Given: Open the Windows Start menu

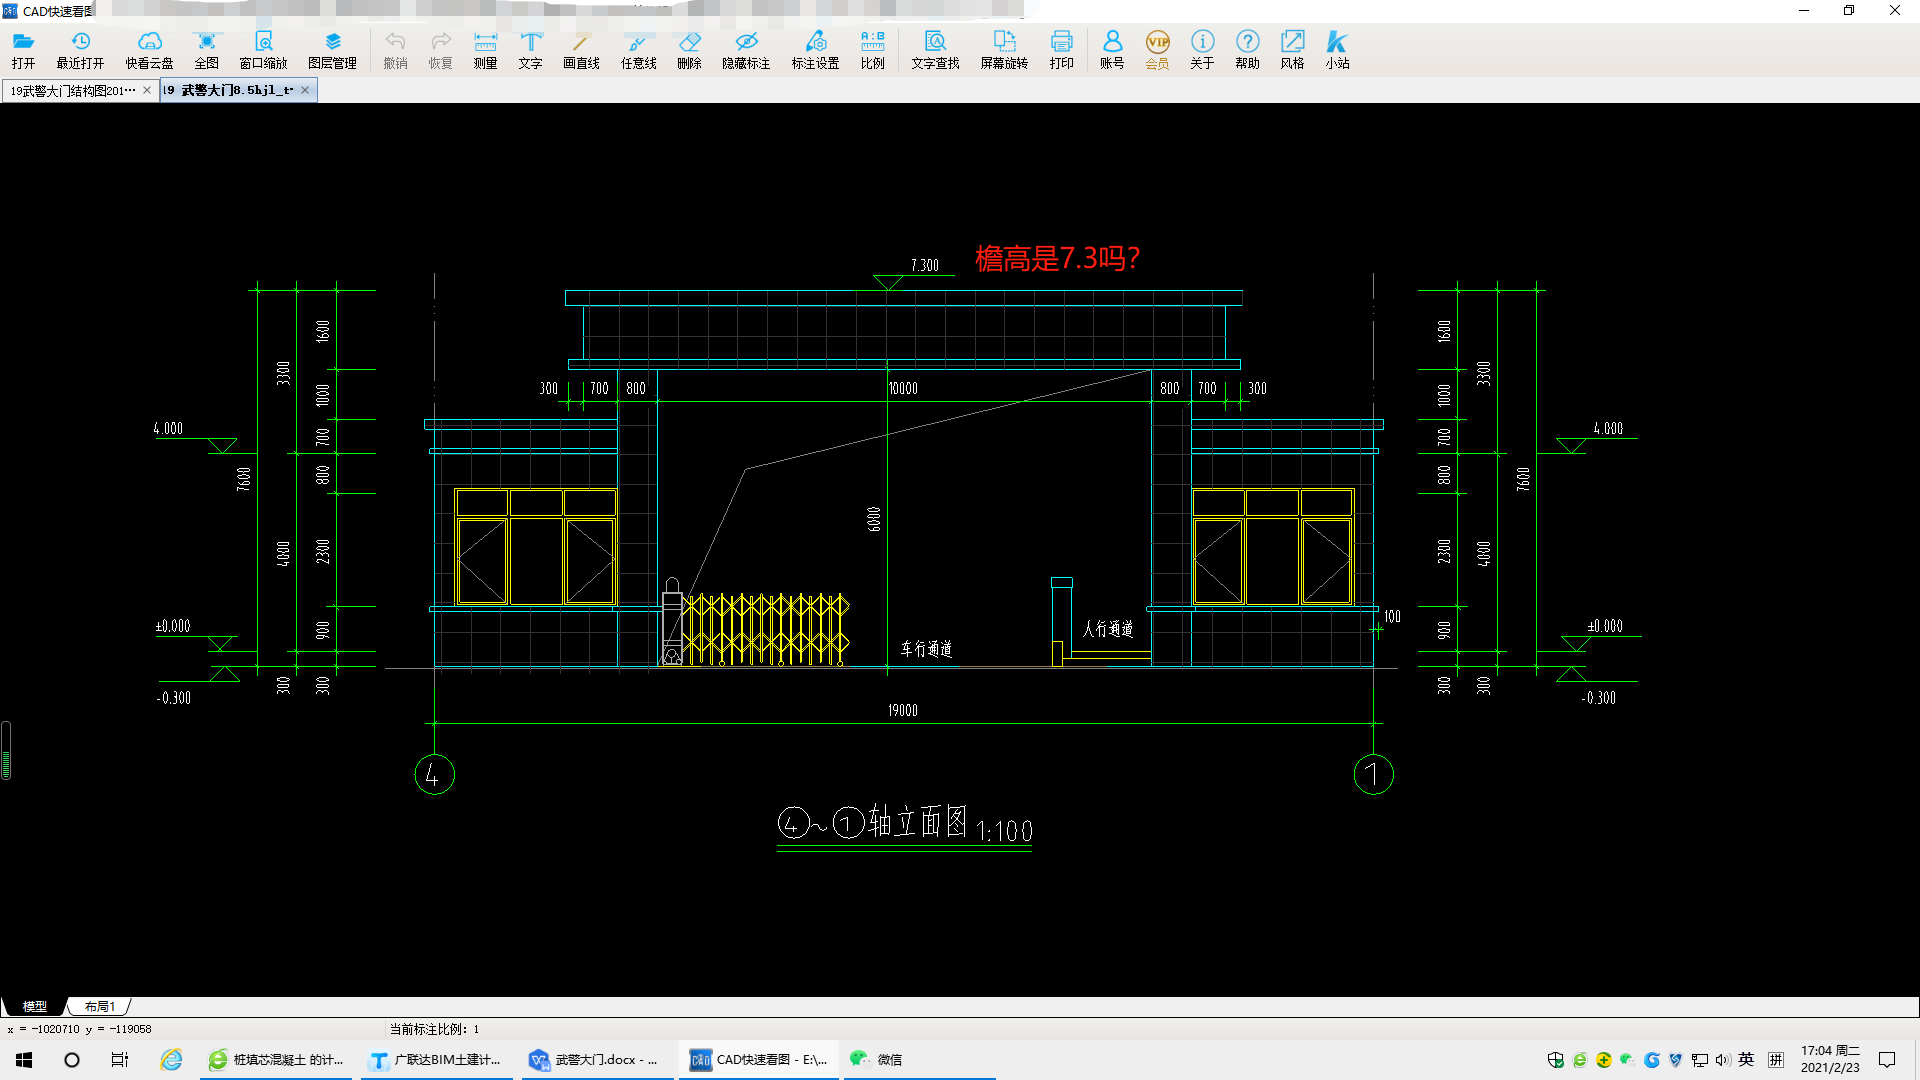Looking at the screenshot, I should 24,1060.
